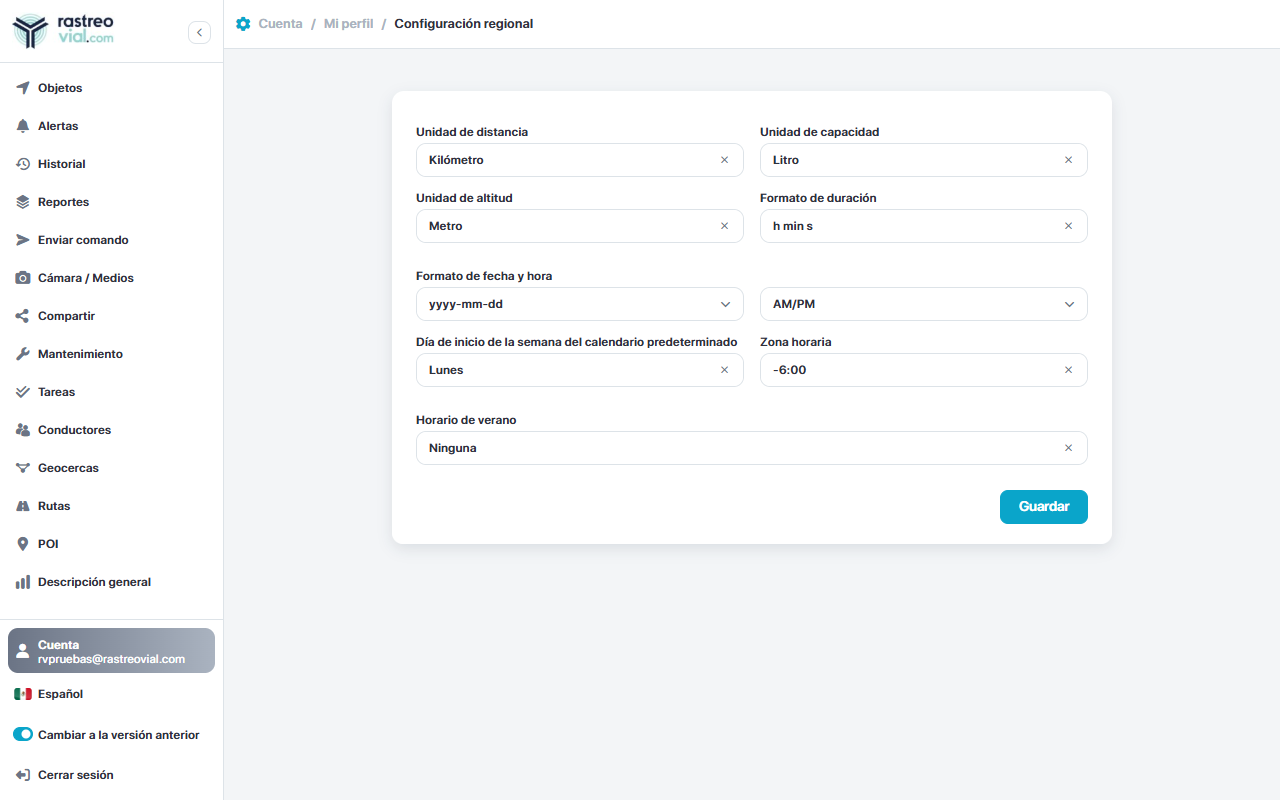Click the Historial clock icon

point(23,164)
